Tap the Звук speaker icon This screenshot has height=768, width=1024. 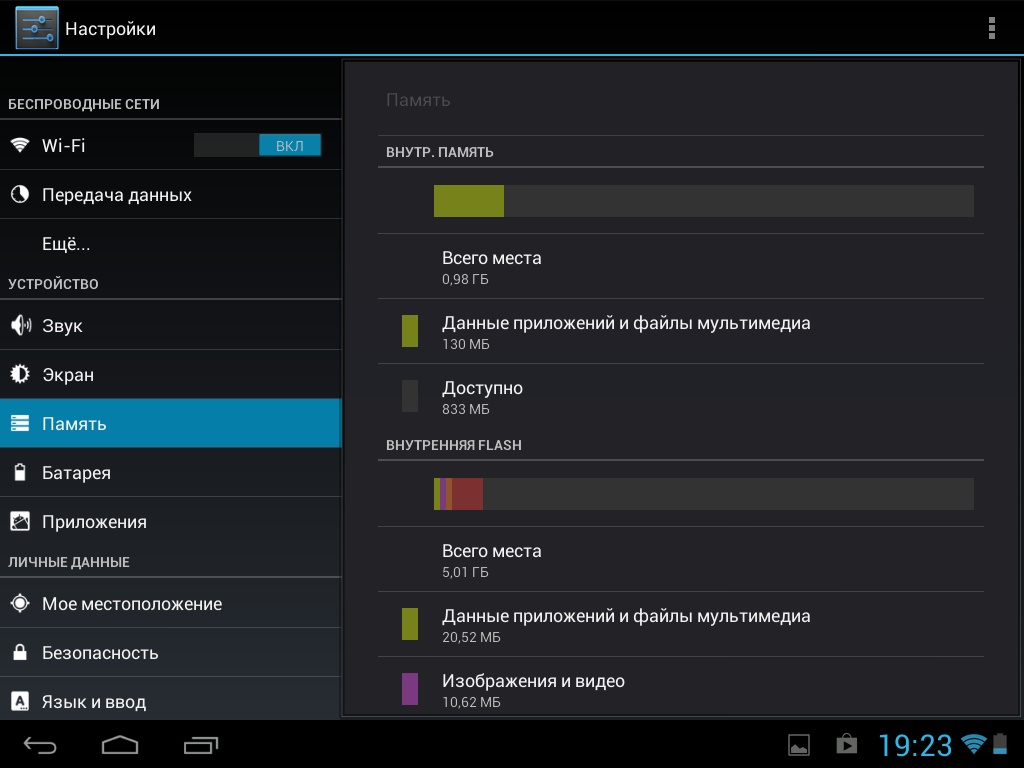20,326
